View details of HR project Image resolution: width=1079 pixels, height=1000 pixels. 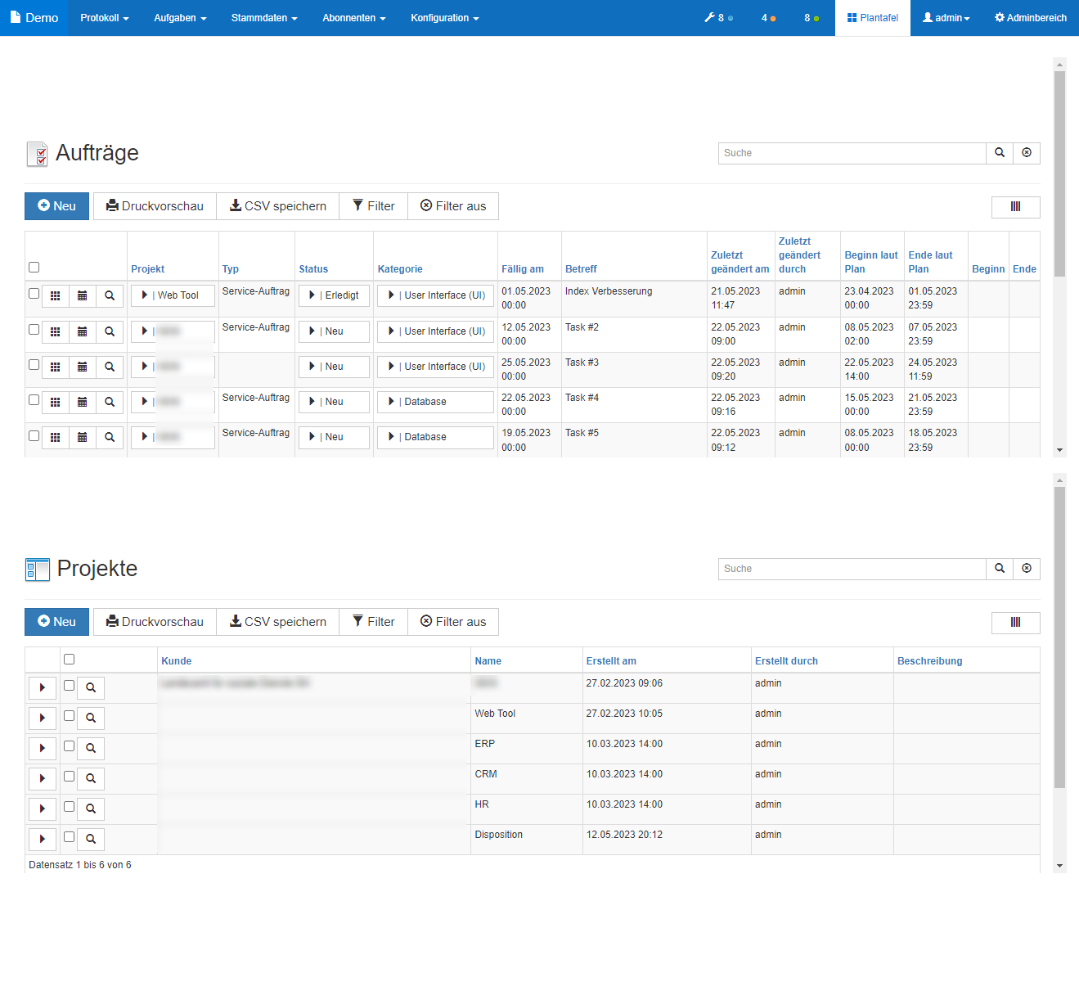click(91, 809)
